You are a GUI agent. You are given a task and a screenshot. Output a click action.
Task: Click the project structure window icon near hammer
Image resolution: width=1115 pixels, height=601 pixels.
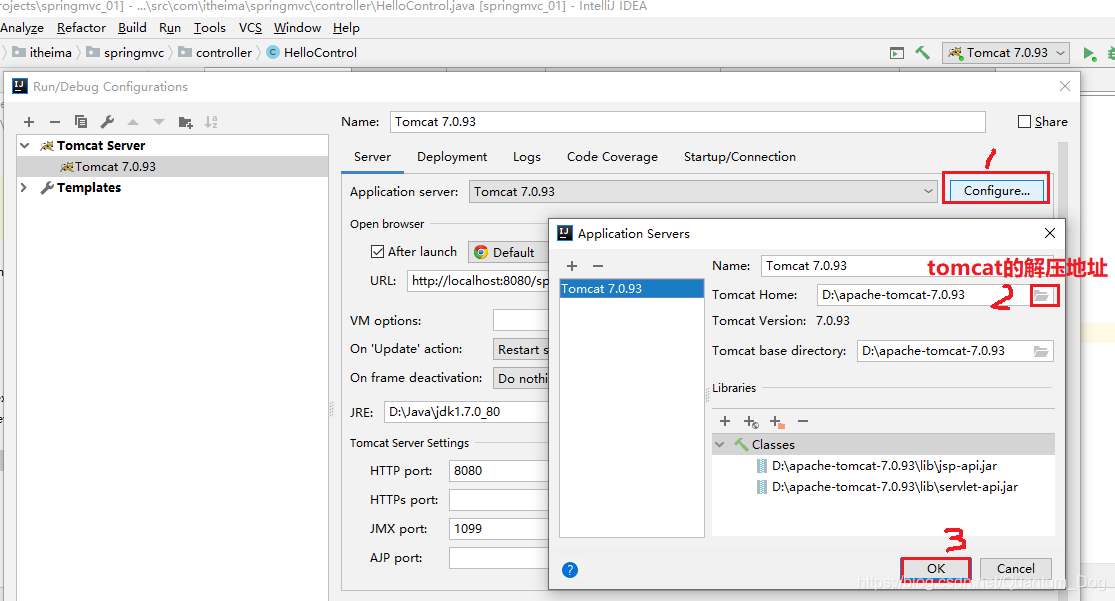[x=897, y=53]
